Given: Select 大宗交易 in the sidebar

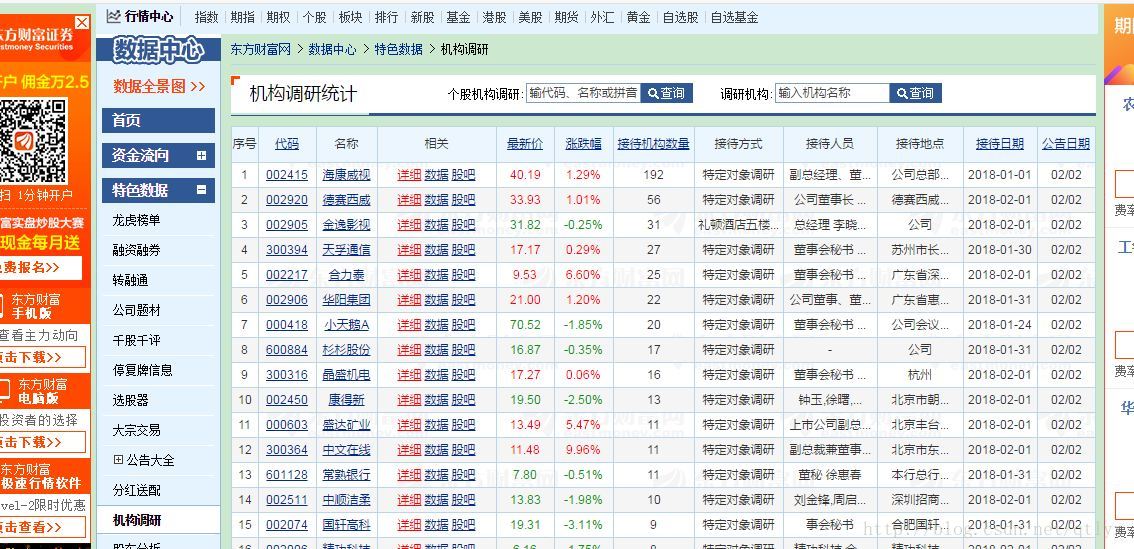Looking at the screenshot, I should pos(137,430).
